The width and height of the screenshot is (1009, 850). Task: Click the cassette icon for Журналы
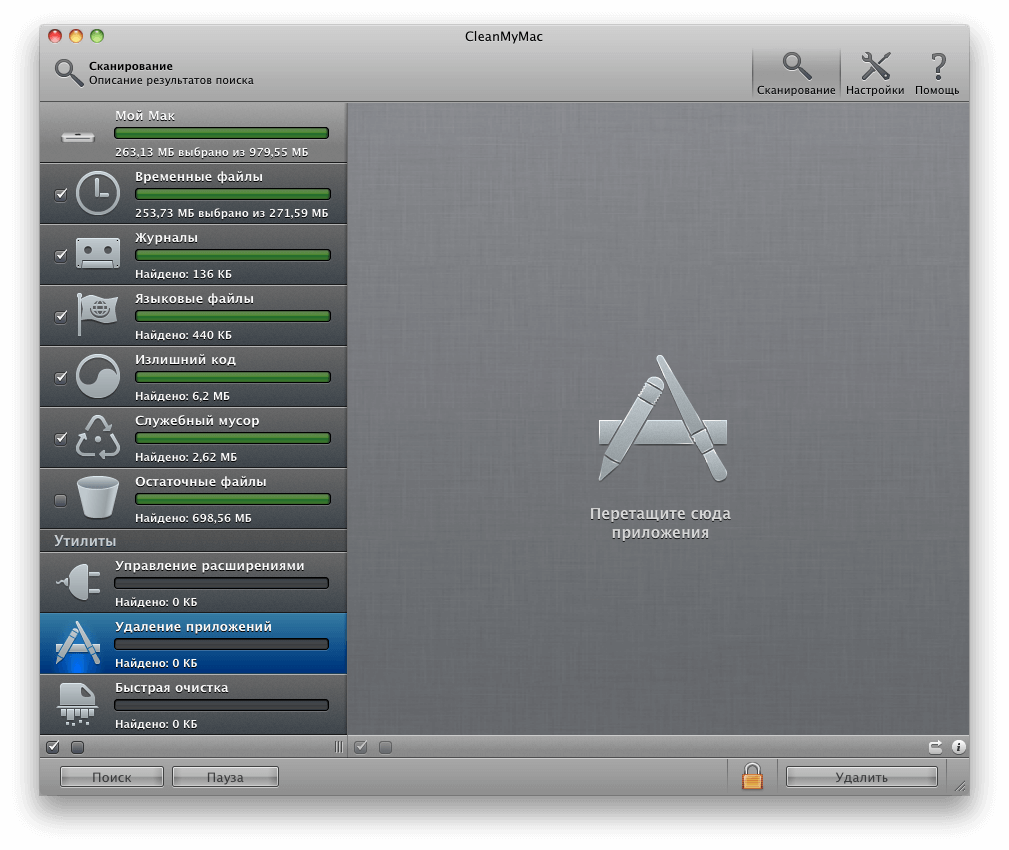(98, 253)
